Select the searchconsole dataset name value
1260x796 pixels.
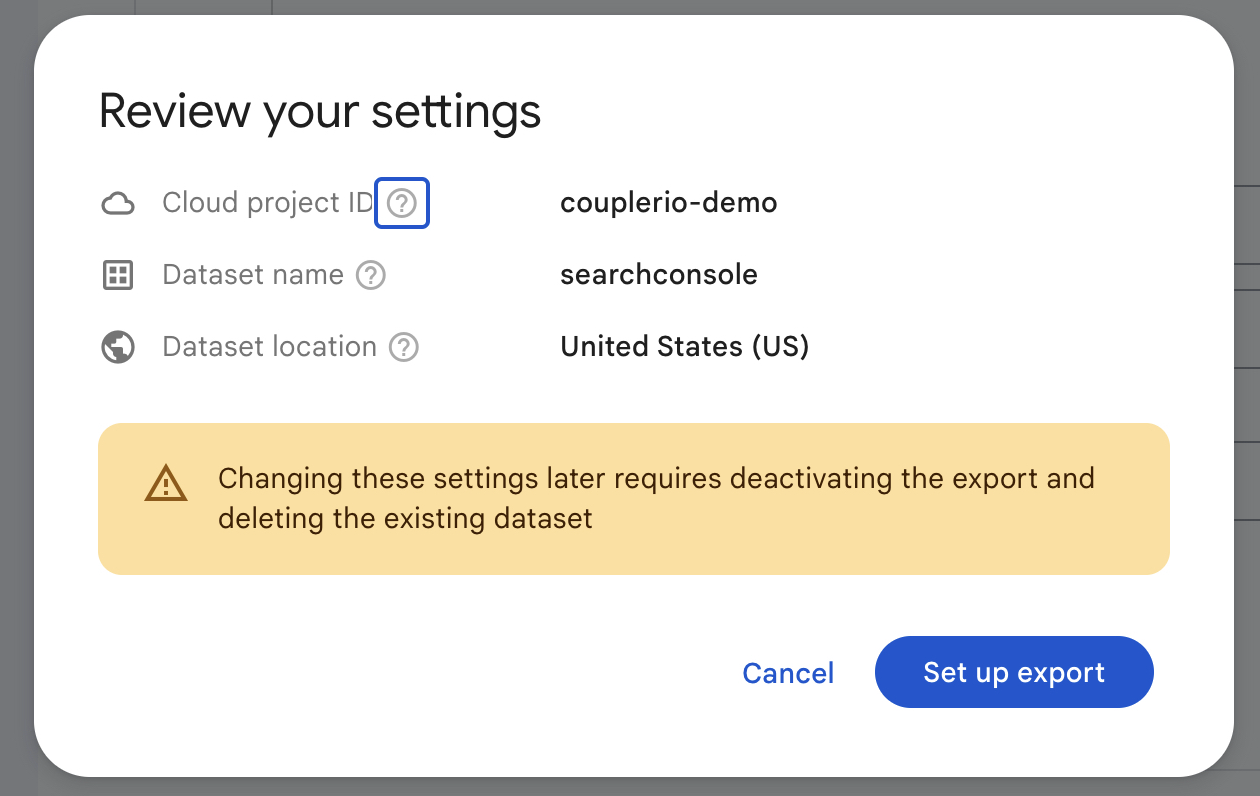coord(659,274)
